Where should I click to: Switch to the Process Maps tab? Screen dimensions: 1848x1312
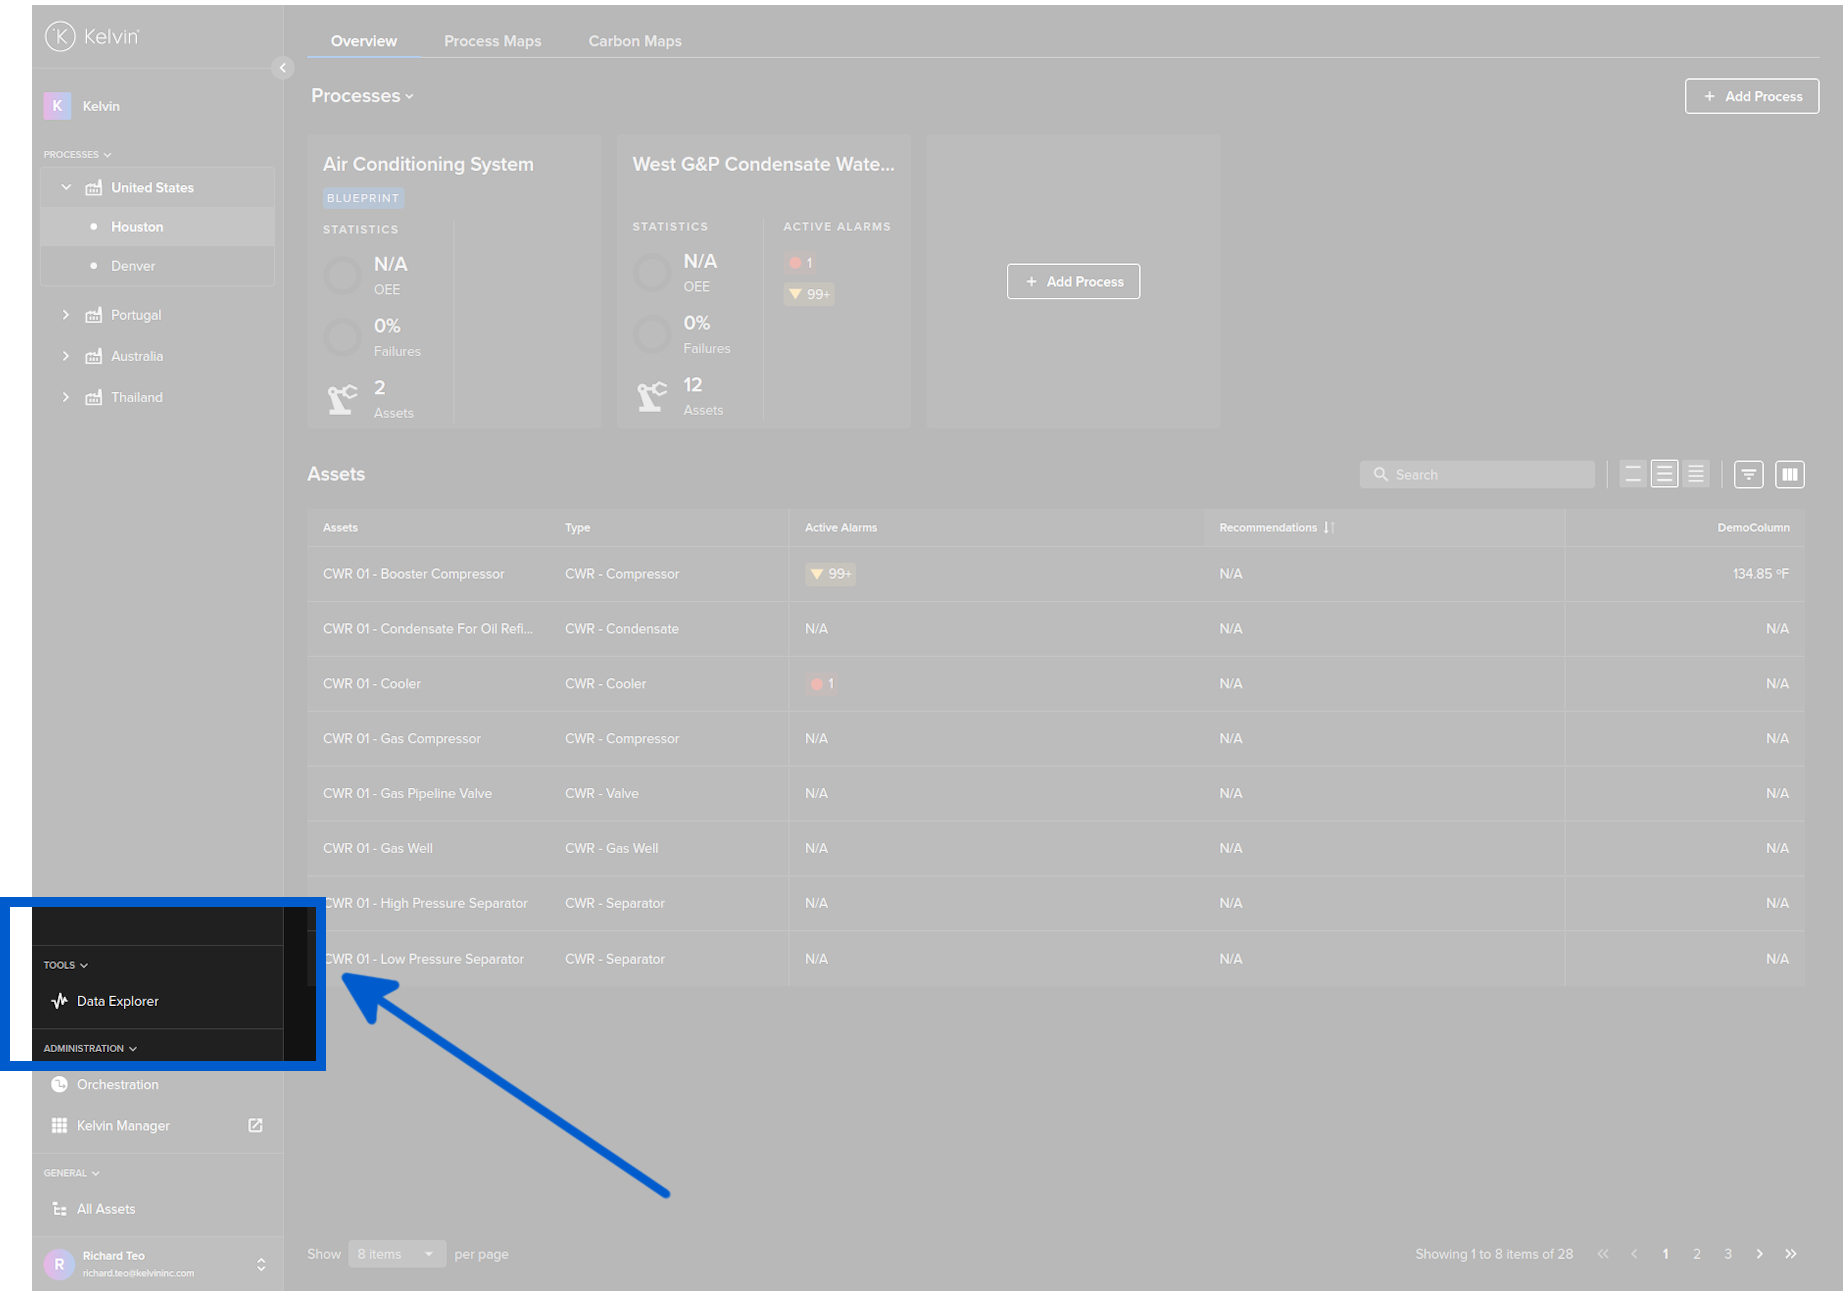(x=492, y=41)
